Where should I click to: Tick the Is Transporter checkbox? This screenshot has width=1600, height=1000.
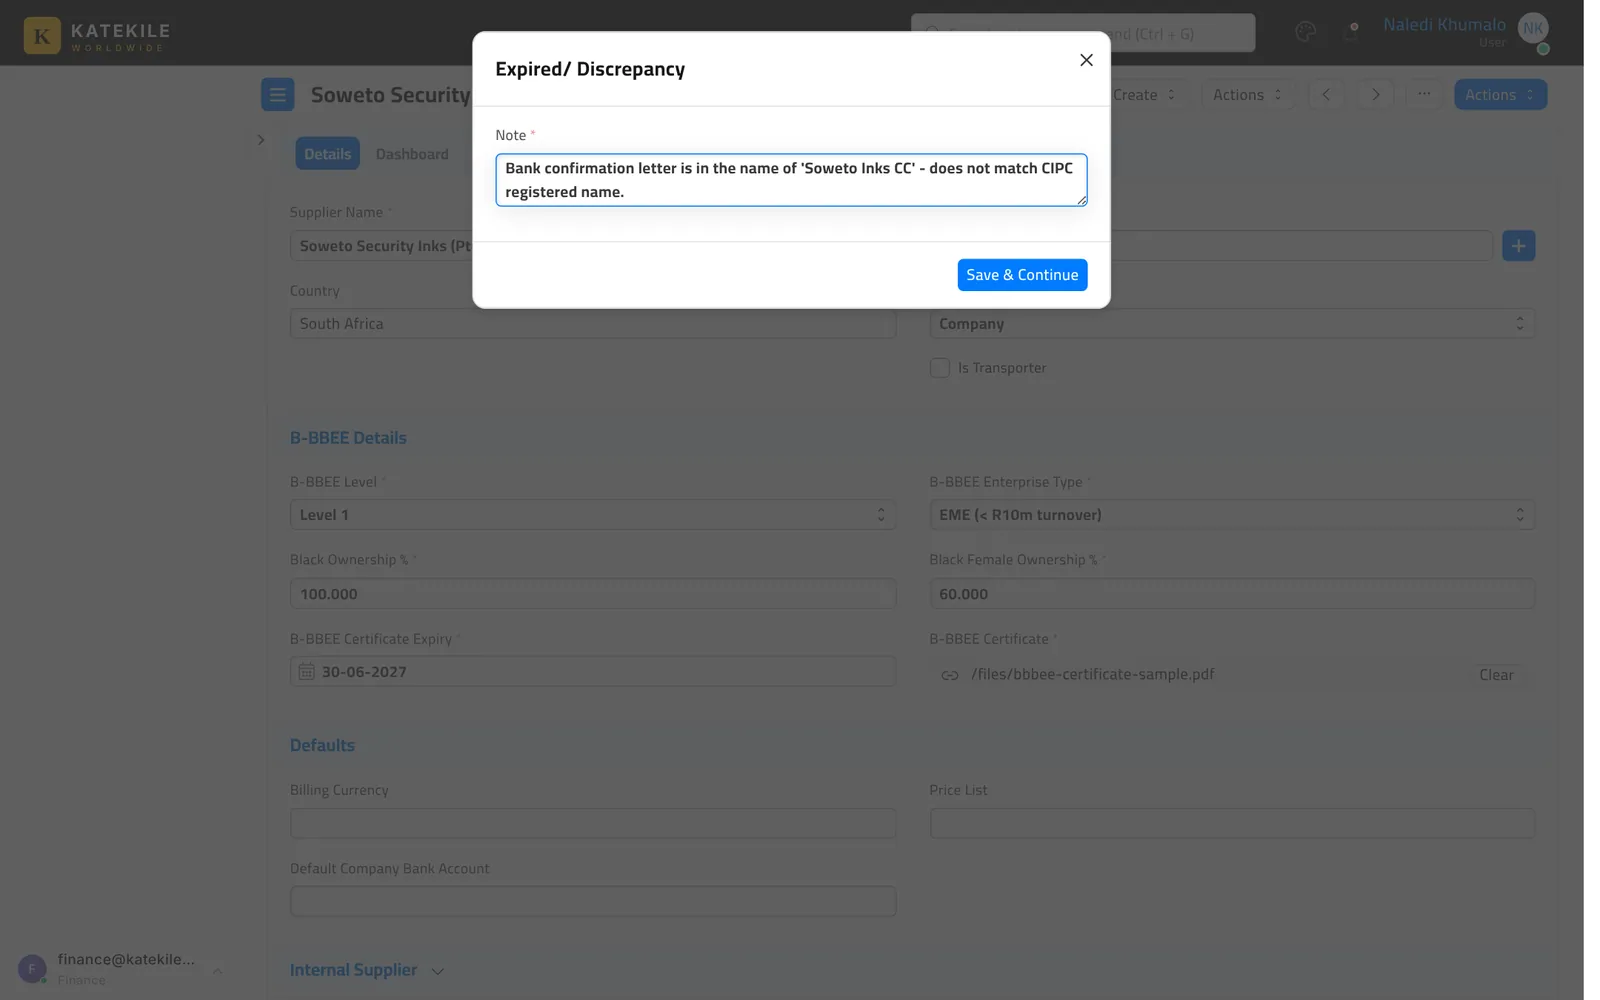(940, 368)
